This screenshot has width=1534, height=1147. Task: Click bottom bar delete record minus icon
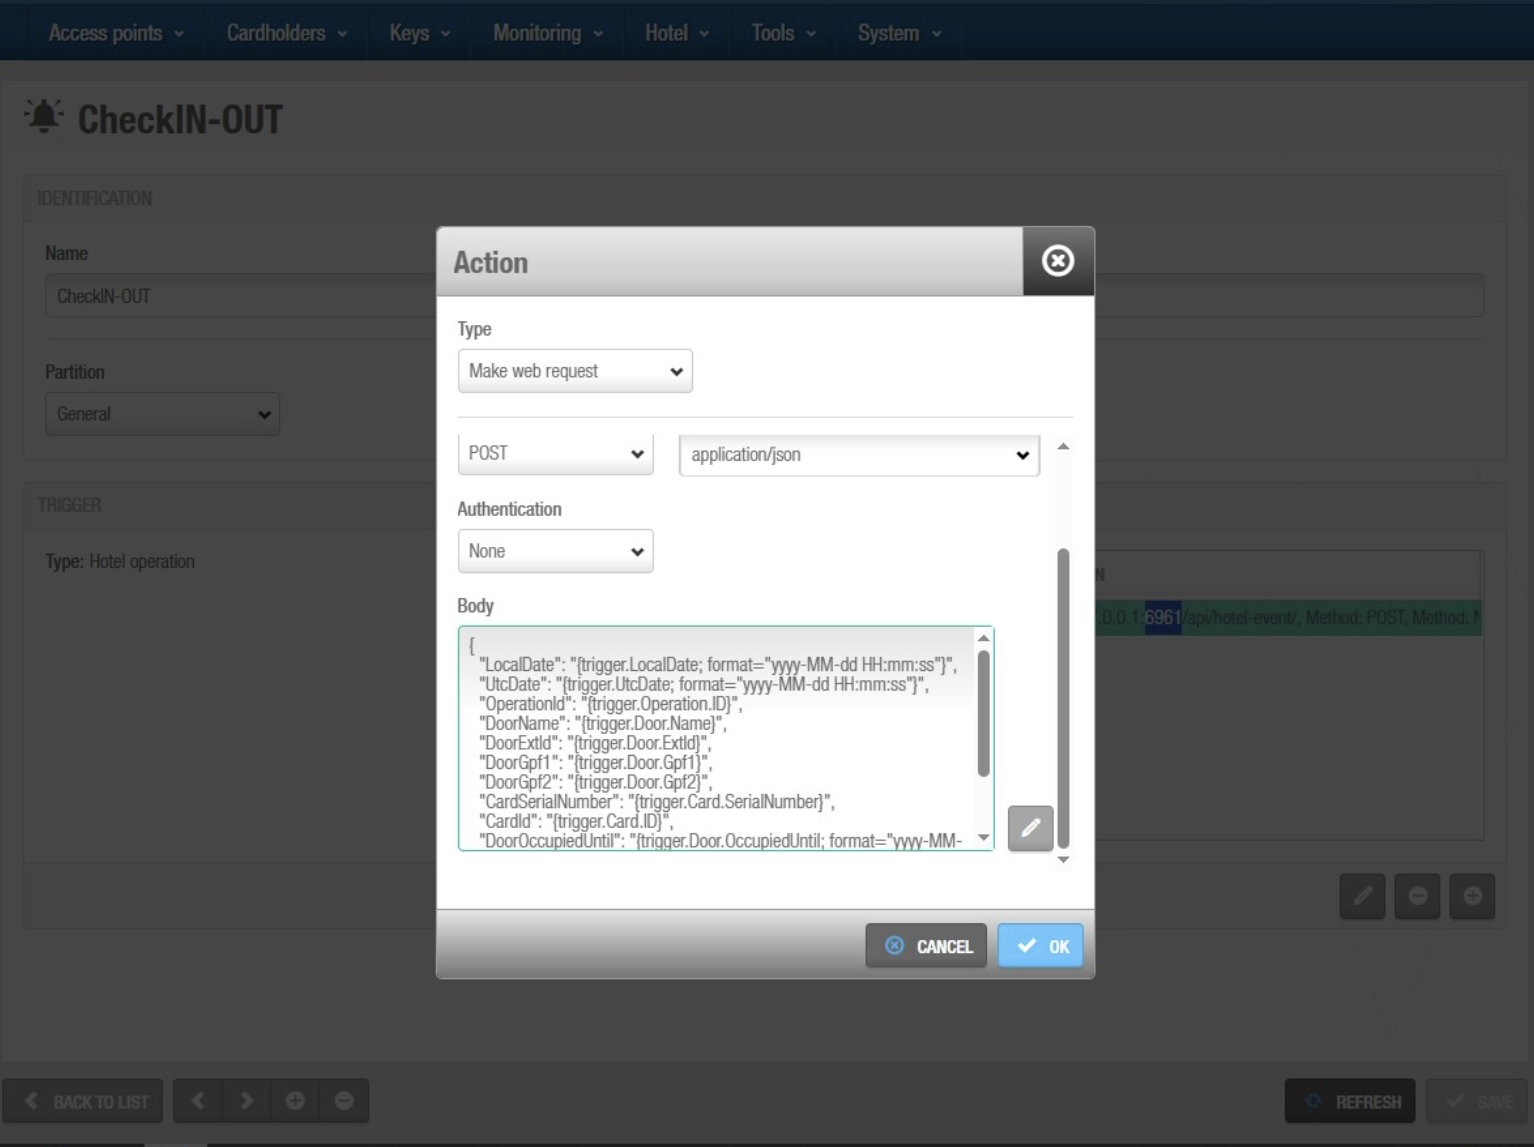pos(344,1101)
